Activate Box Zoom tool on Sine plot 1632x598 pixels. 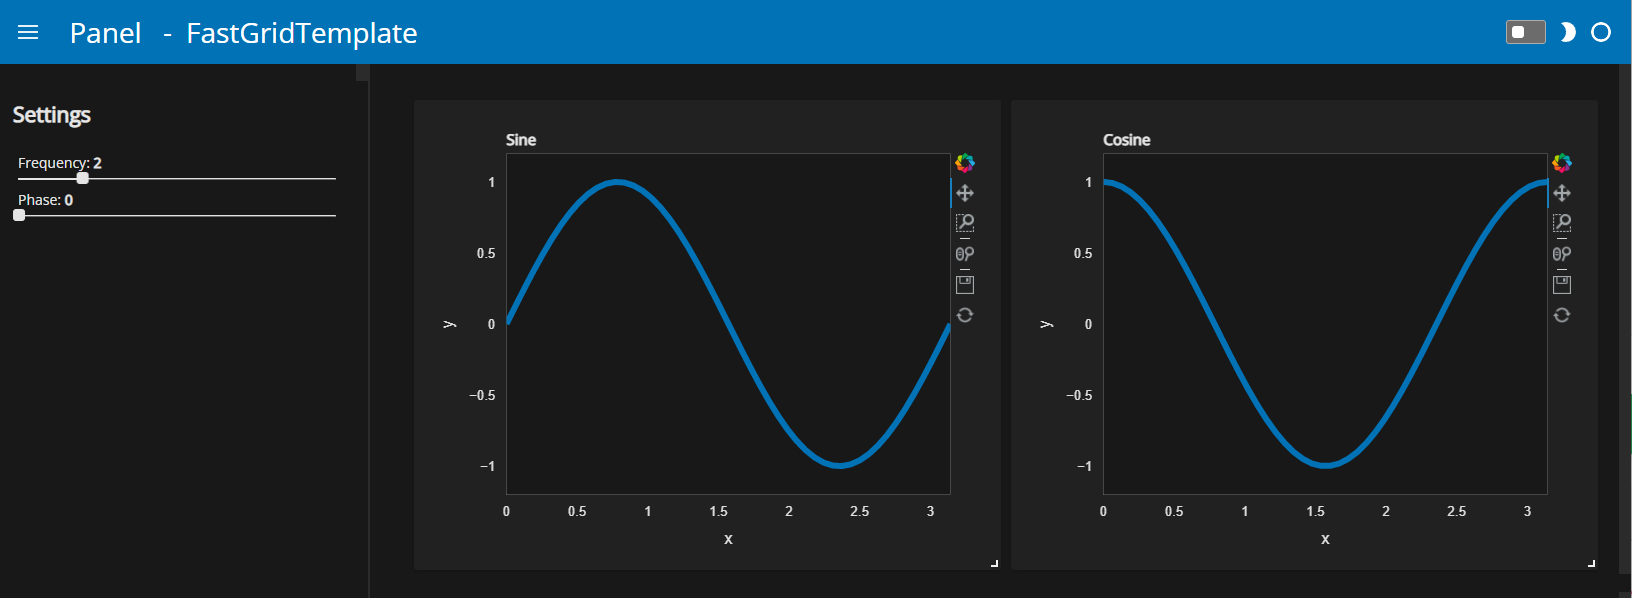(965, 223)
